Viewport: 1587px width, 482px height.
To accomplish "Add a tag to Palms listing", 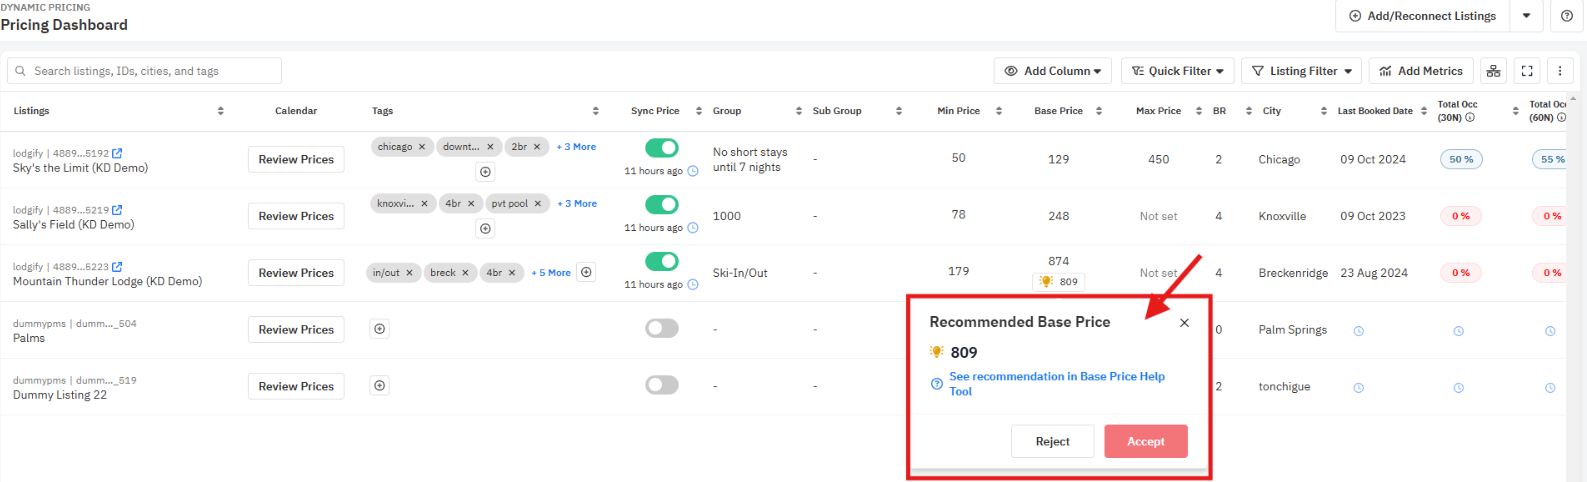I will [379, 329].
